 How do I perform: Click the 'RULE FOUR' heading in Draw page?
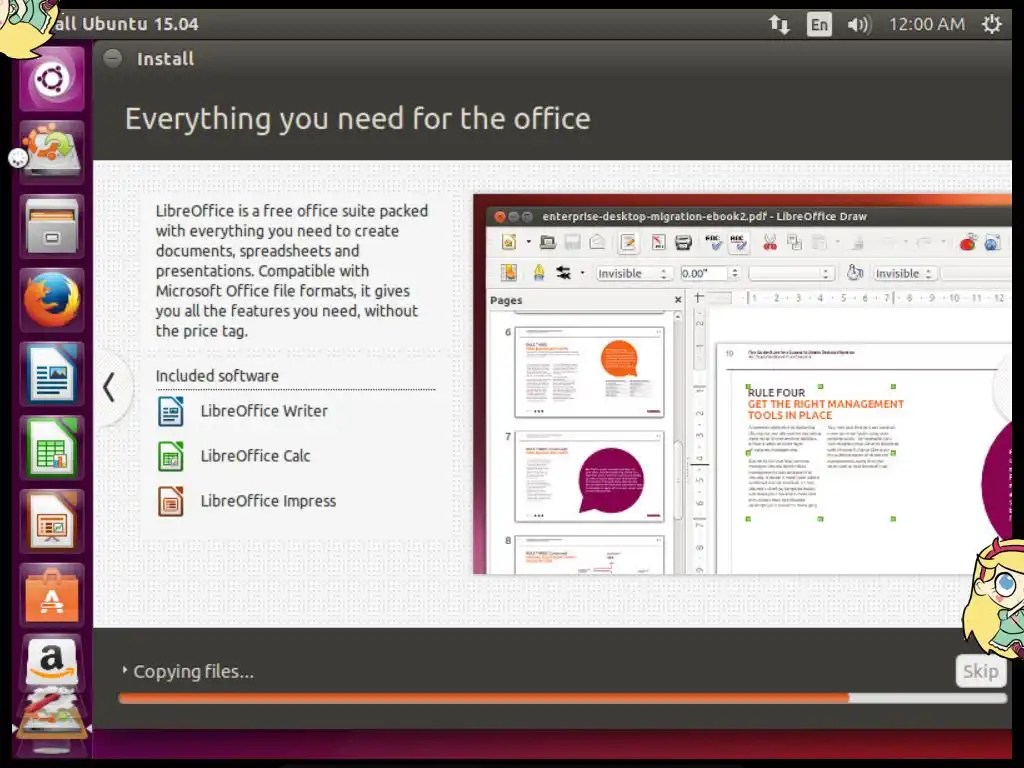pyautogui.click(x=776, y=392)
